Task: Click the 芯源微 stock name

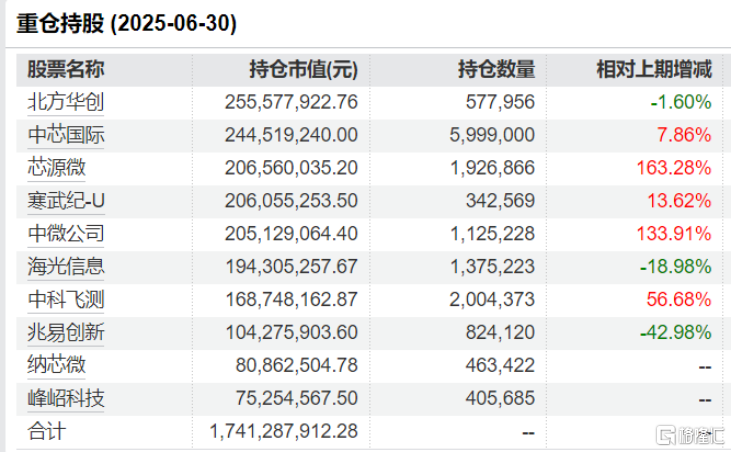Action: click(x=56, y=168)
